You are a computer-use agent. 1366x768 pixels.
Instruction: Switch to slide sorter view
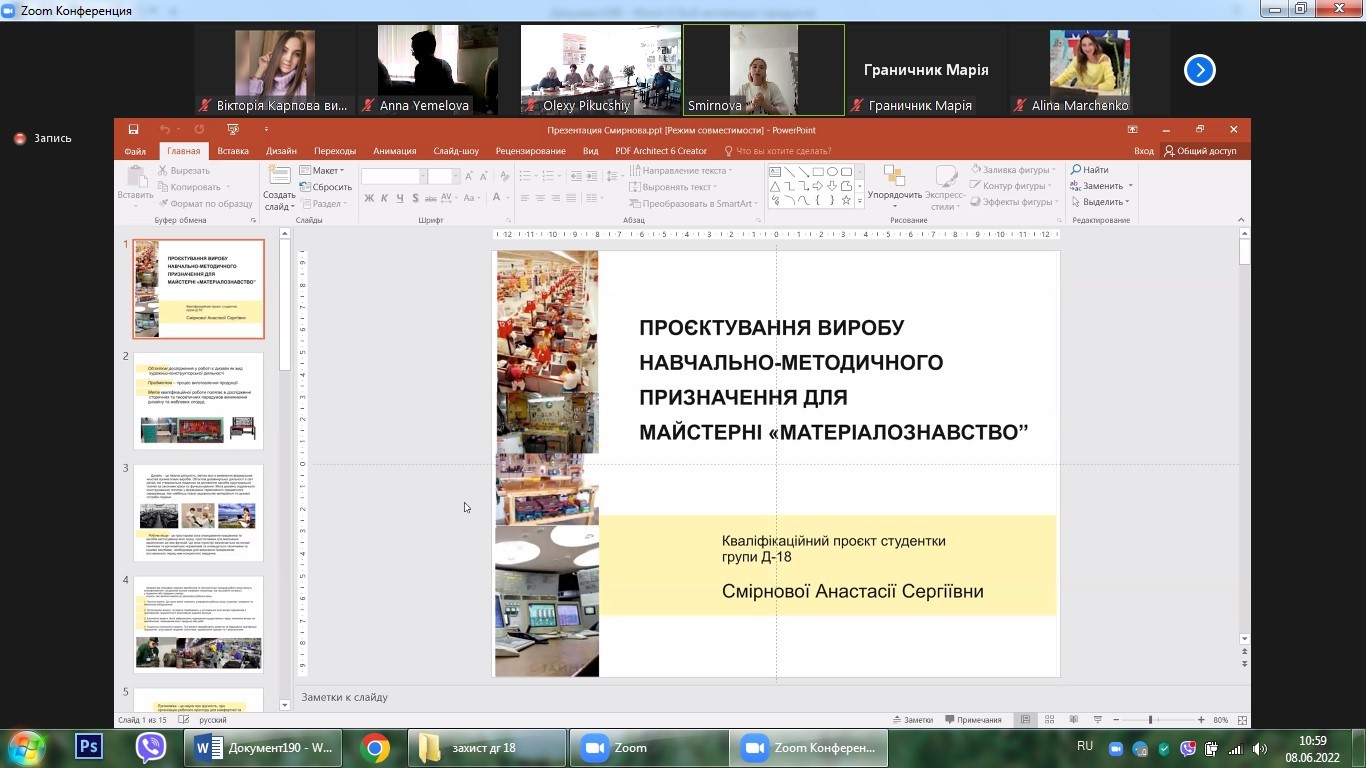coord(1049,720)
